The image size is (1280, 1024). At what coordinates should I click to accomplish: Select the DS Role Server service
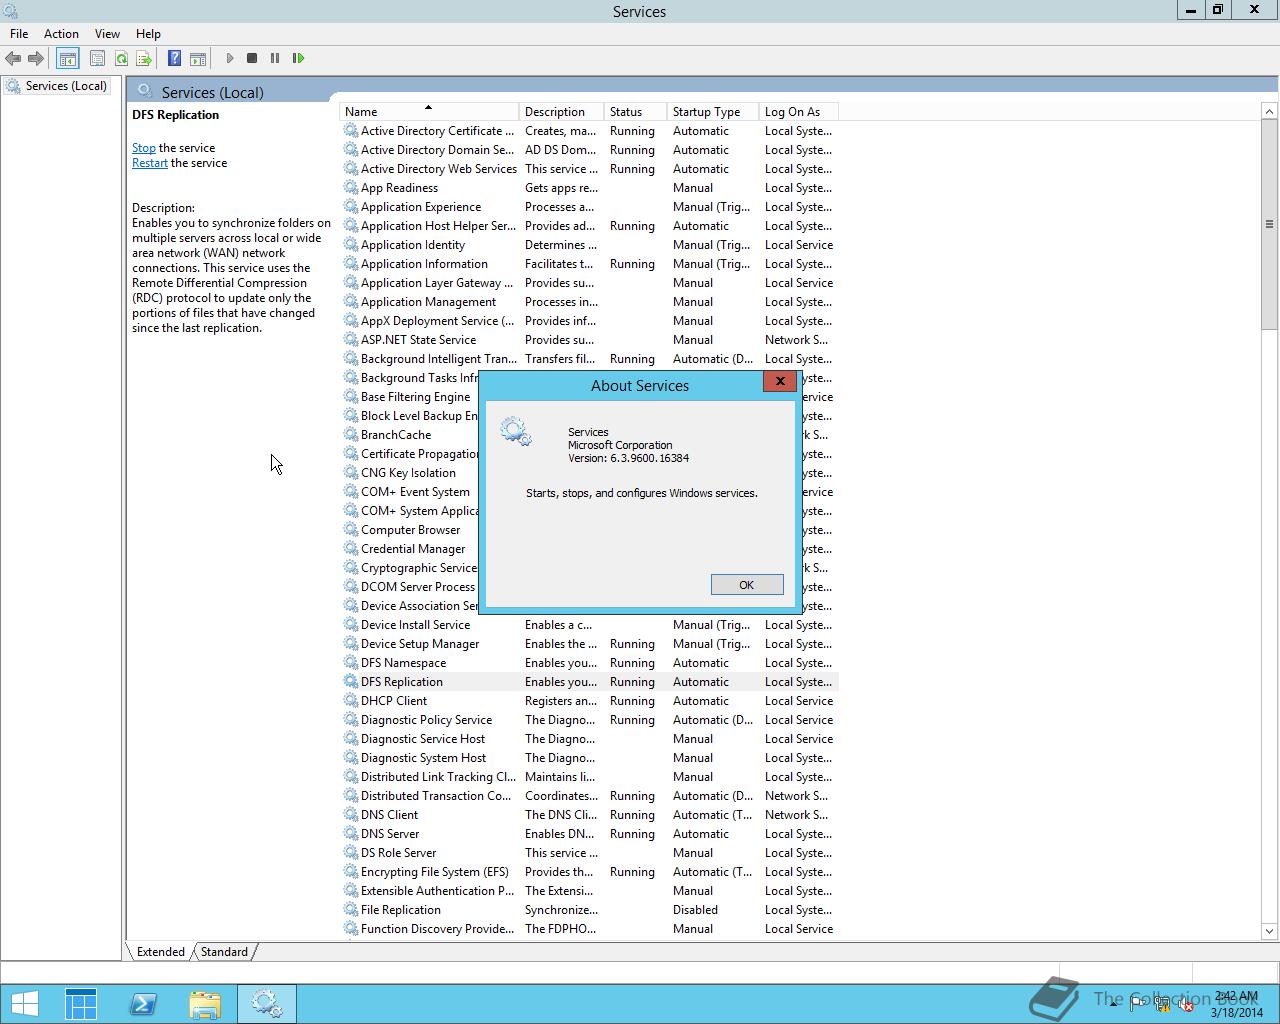[589, 853]
